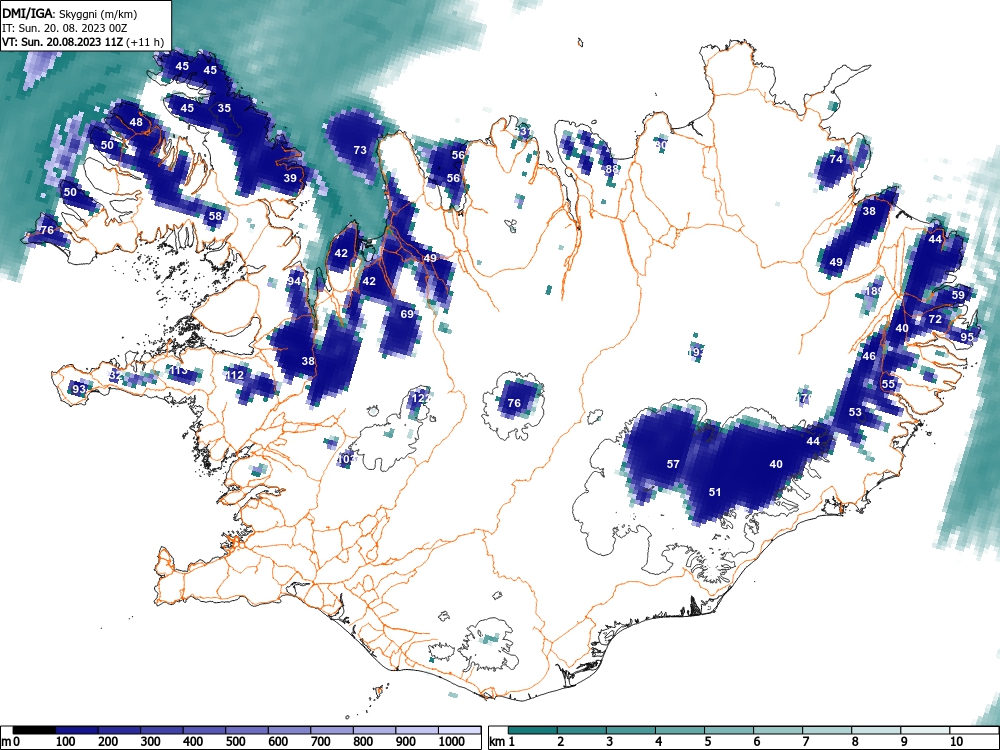Click the white 9–10 km swatch
The width and height of the screenshot is (1000, 750).
pos(925,730)
